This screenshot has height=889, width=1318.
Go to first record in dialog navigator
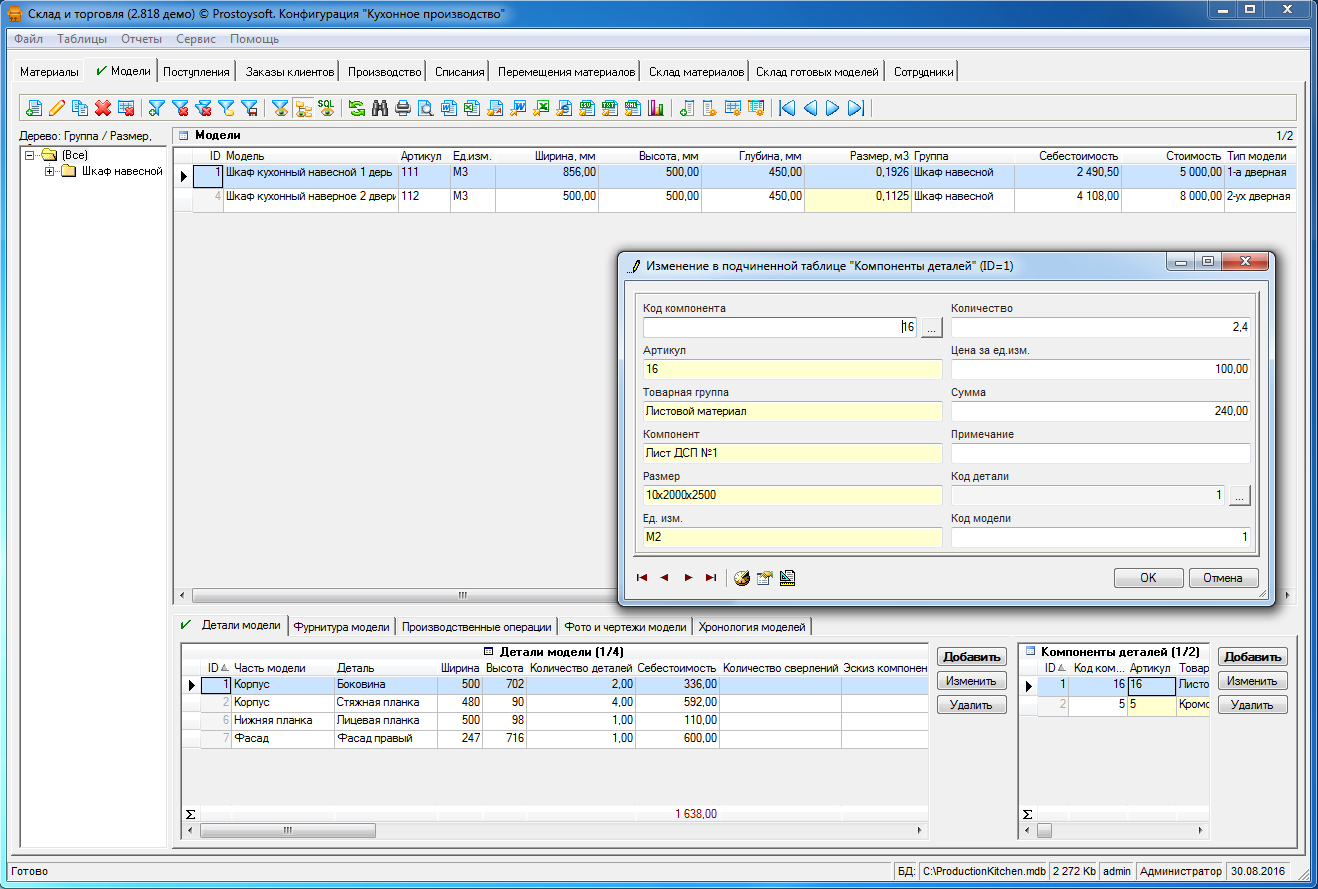(x=642, y=578)
